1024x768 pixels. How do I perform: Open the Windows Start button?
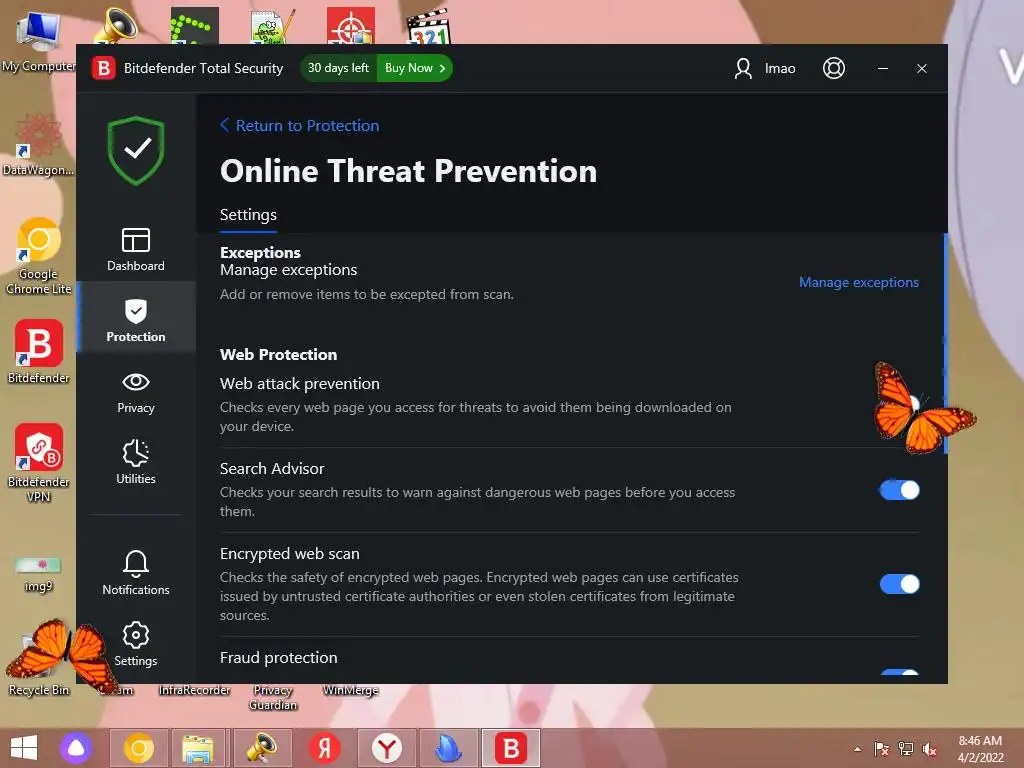(24, 748)
